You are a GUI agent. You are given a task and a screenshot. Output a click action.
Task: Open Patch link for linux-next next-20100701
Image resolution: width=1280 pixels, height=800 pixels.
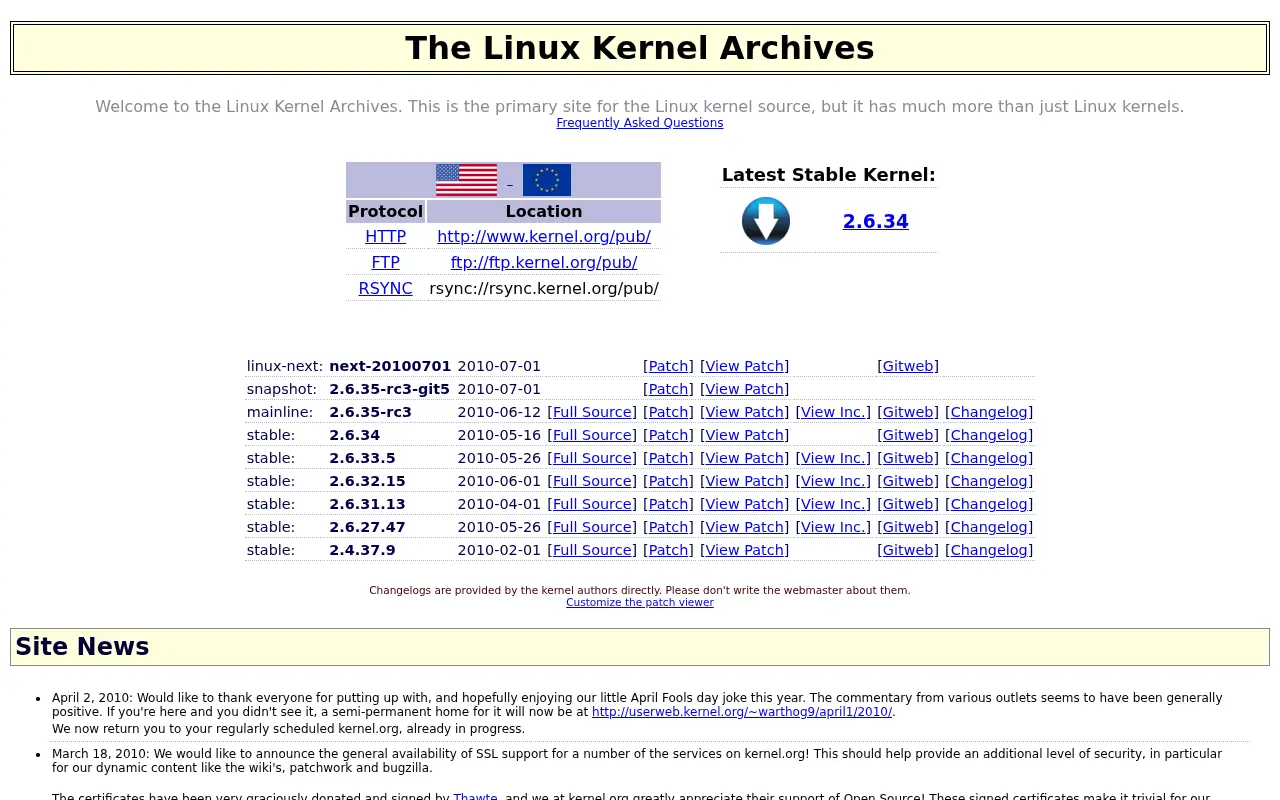pos(669,366)
